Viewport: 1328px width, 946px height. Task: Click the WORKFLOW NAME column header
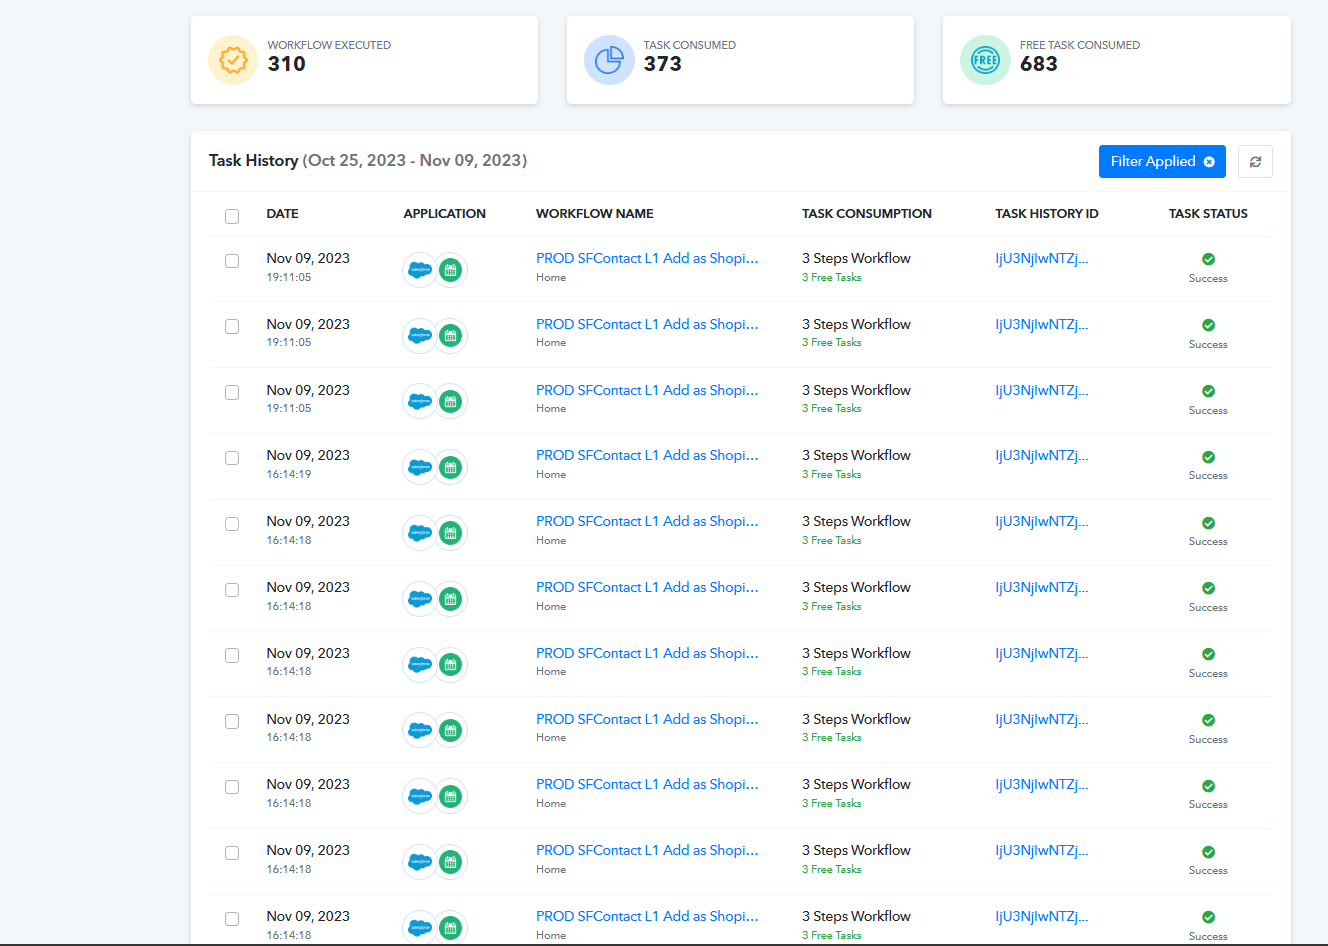tap(595, 214)
